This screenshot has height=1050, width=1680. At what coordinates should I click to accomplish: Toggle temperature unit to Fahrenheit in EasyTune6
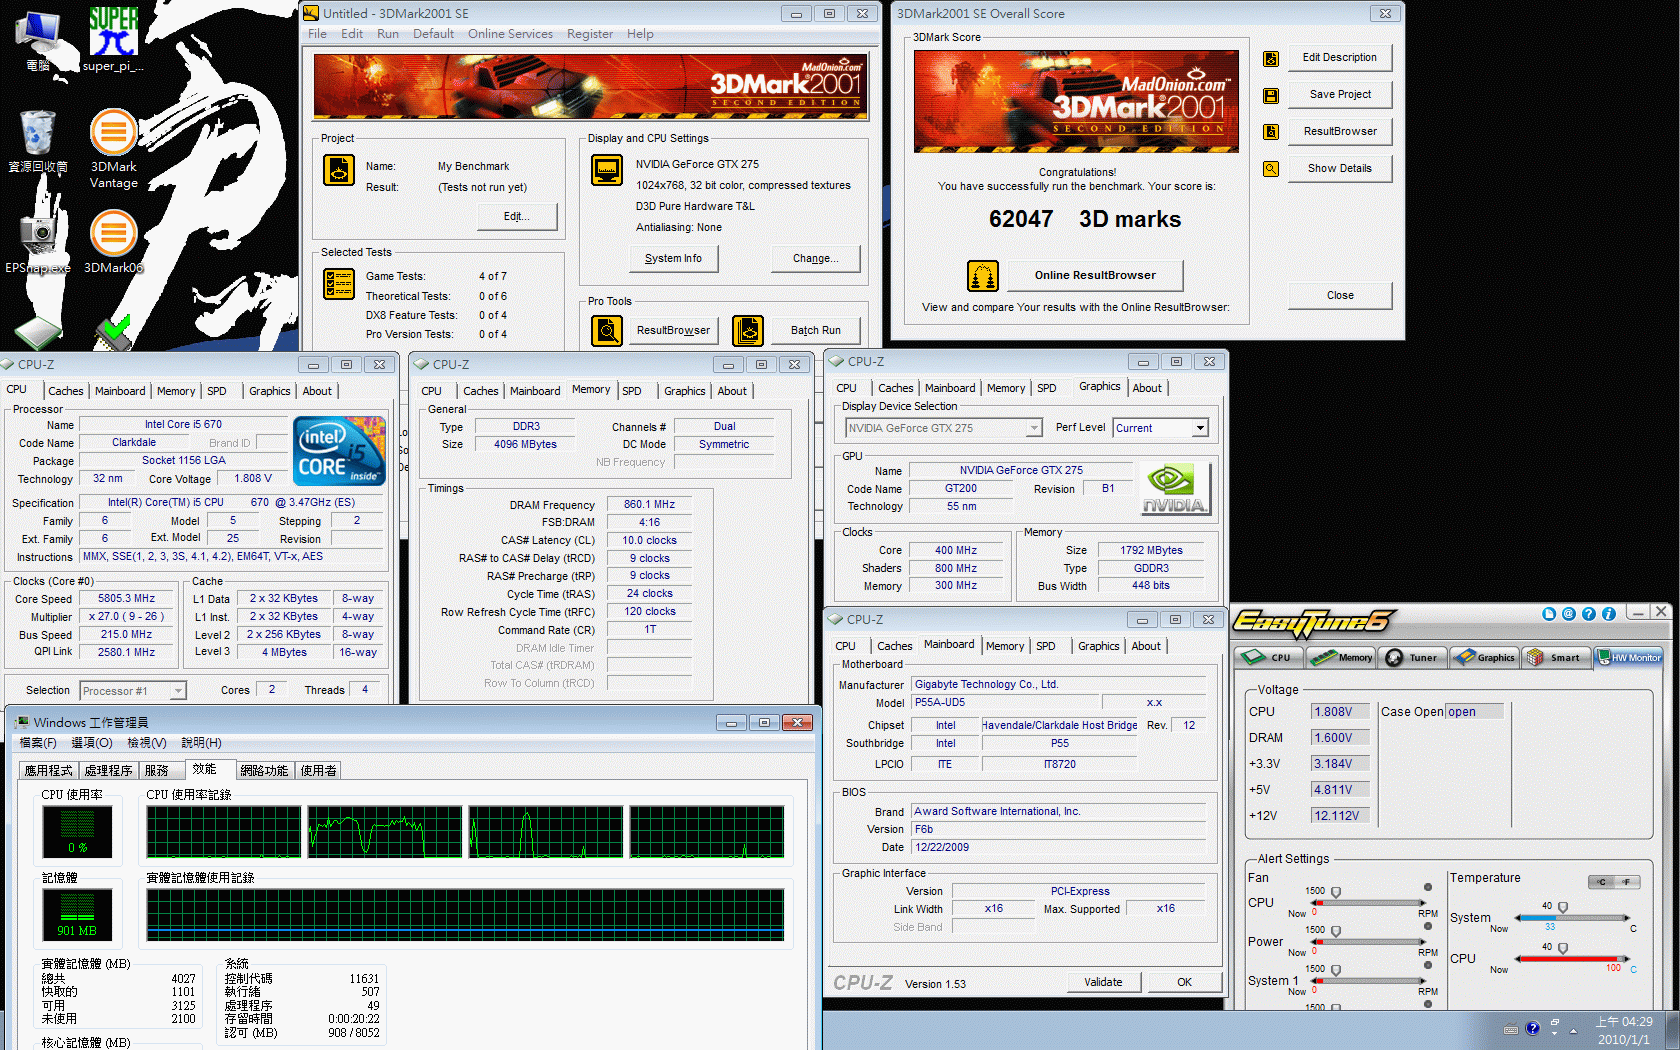tap(1626, 882)
